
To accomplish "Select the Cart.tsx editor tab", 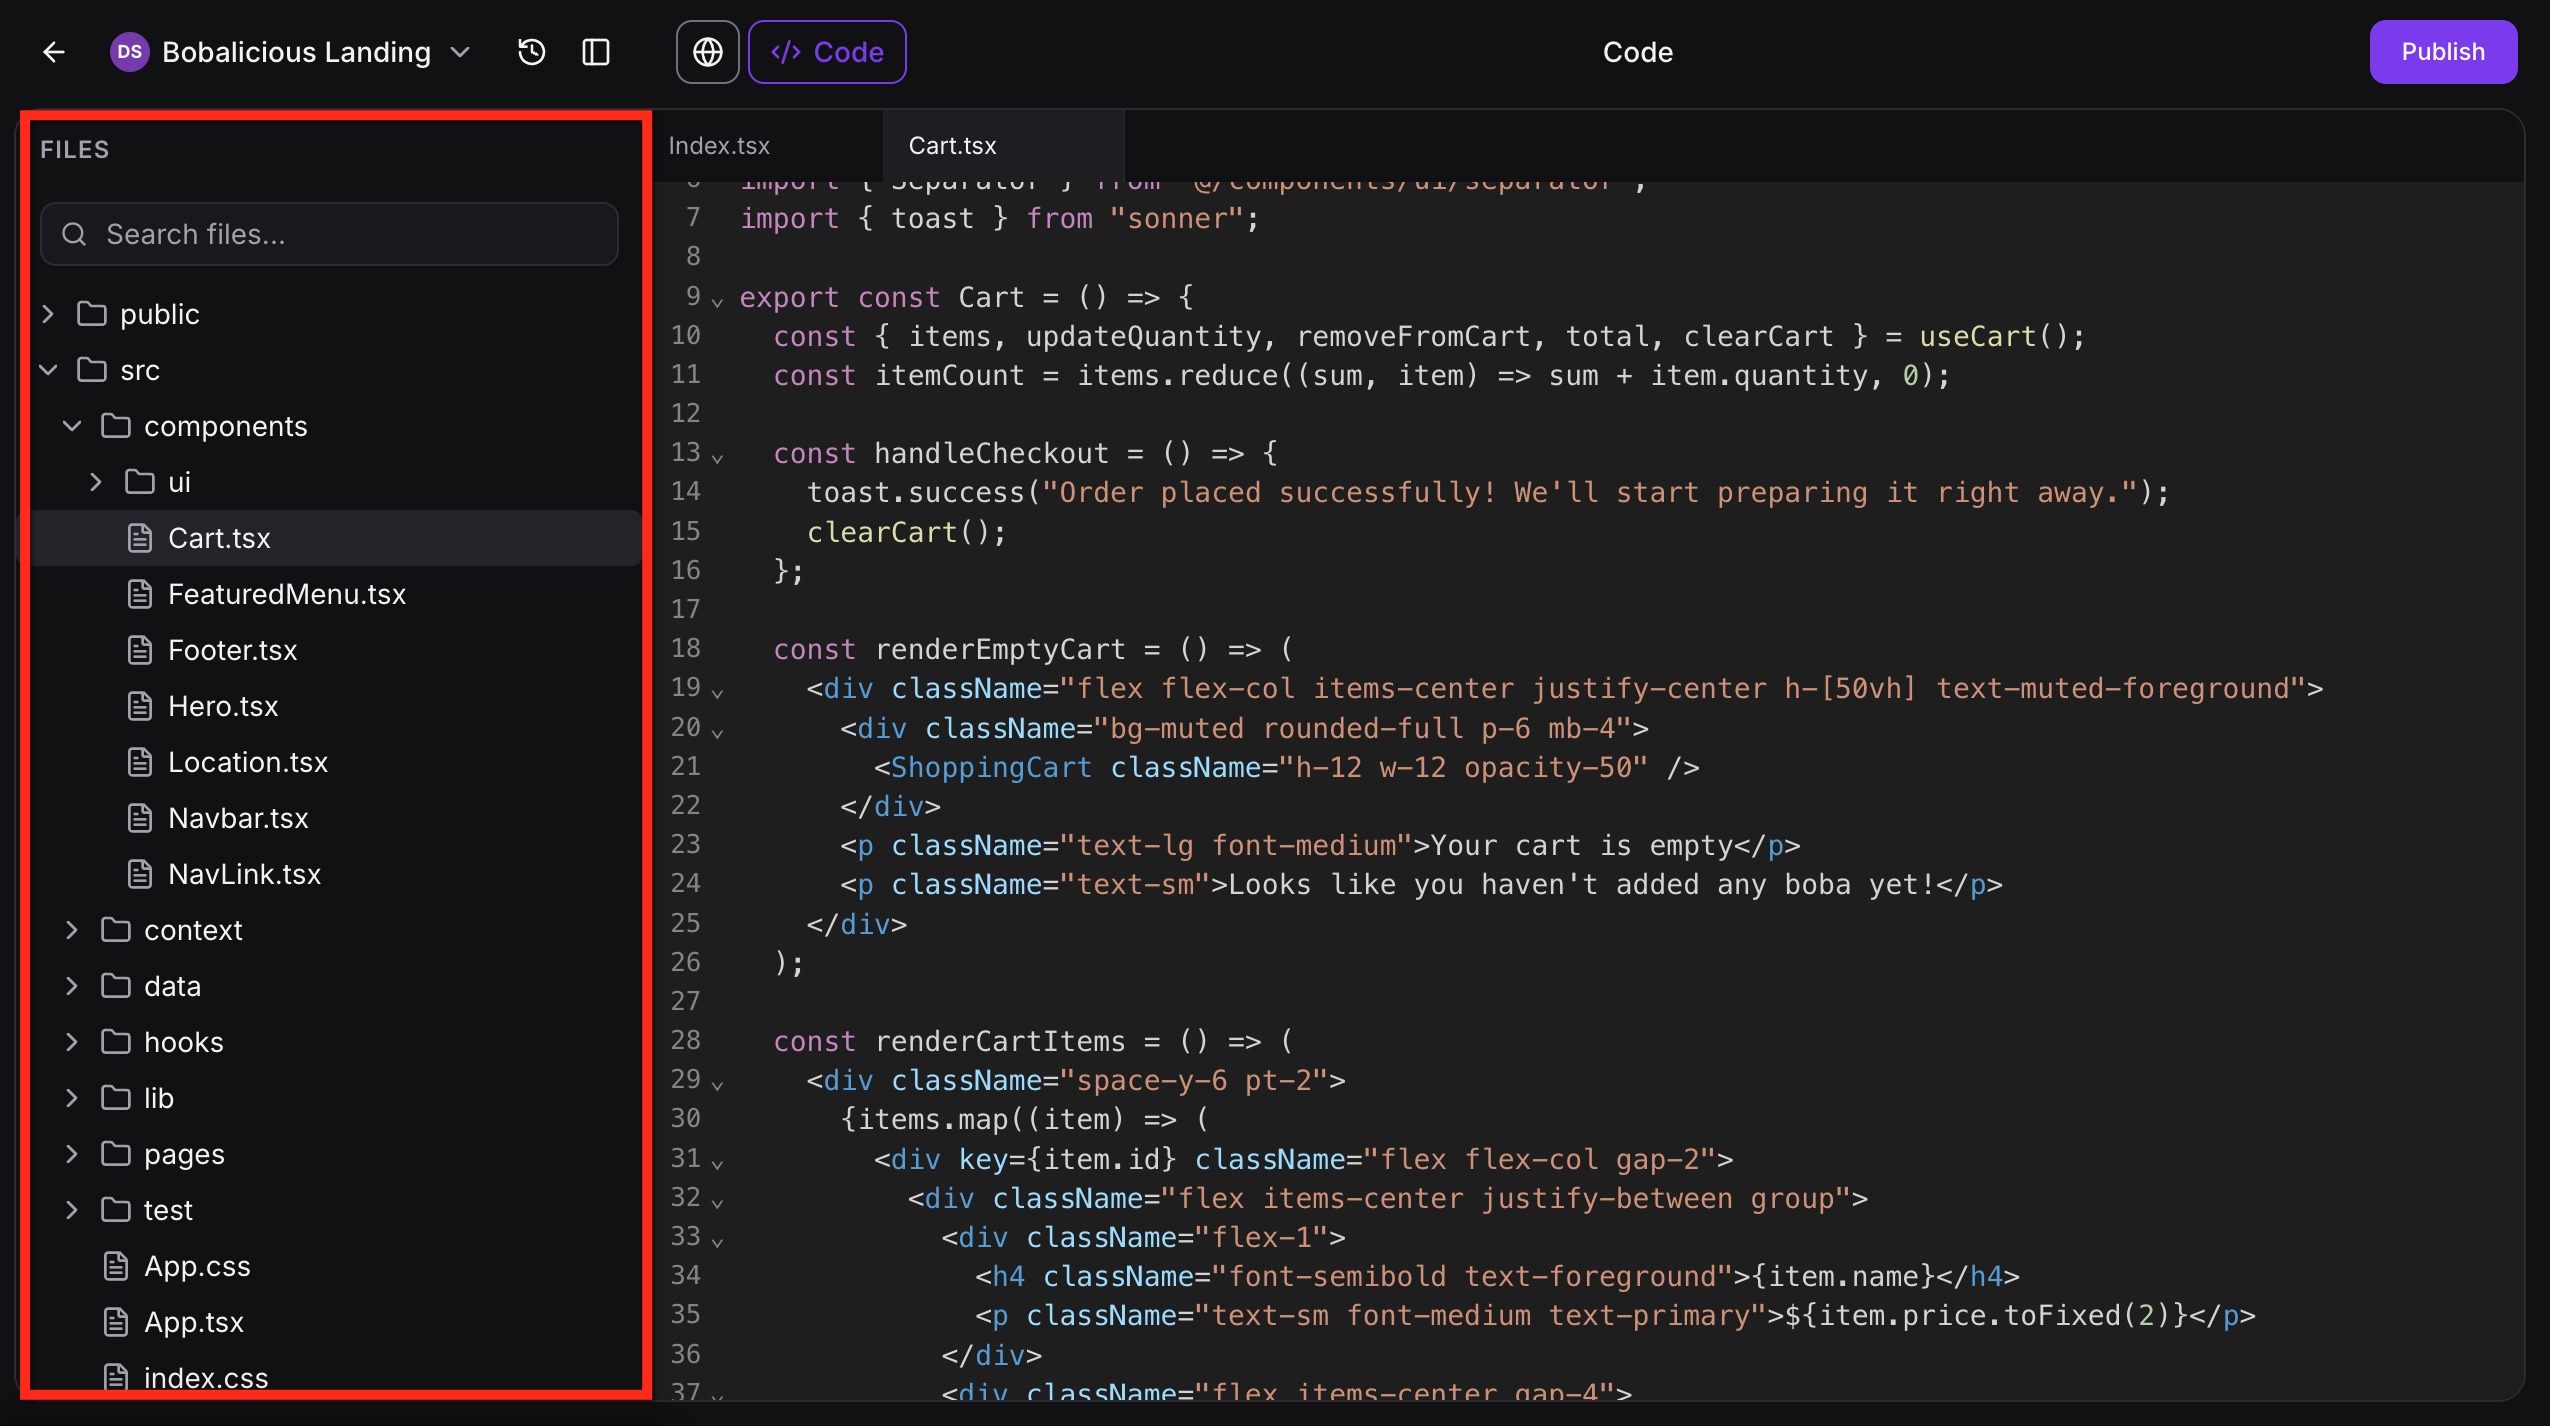I will pos(952,146).
